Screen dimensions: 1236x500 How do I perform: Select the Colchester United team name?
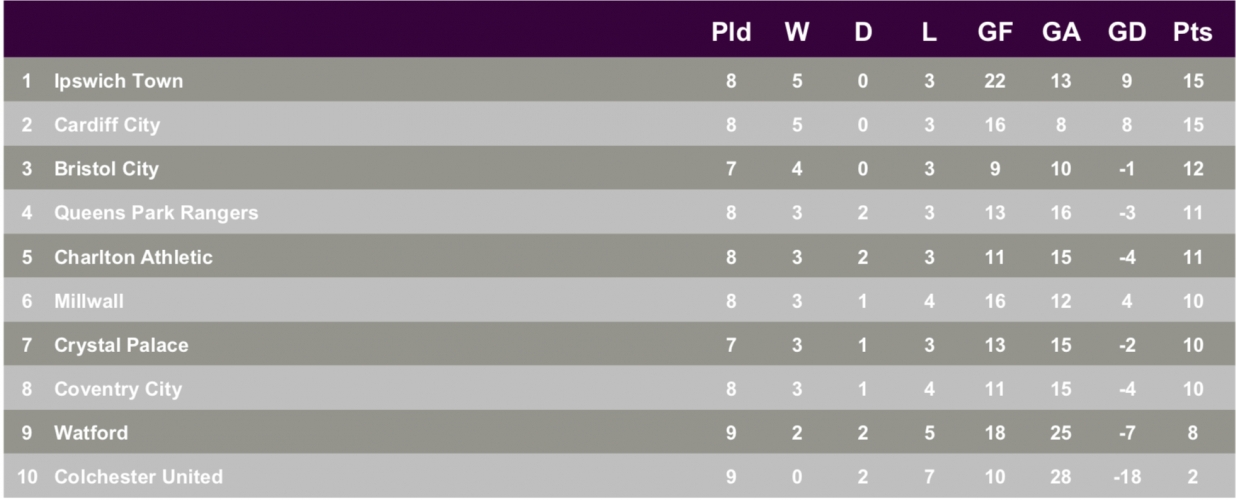pyautogui.click(x=139, y=477)
